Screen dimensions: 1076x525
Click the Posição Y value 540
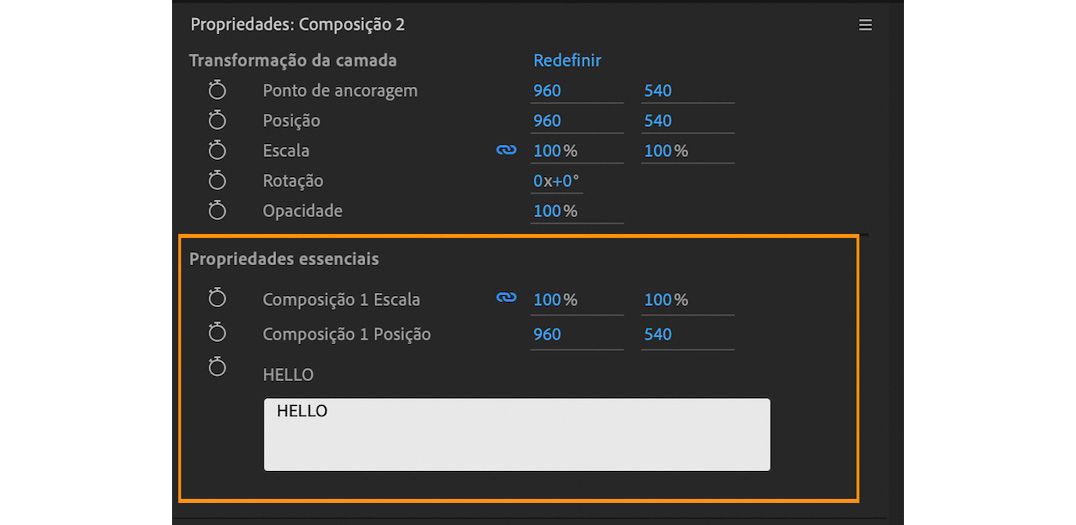(x=657, y=121)
